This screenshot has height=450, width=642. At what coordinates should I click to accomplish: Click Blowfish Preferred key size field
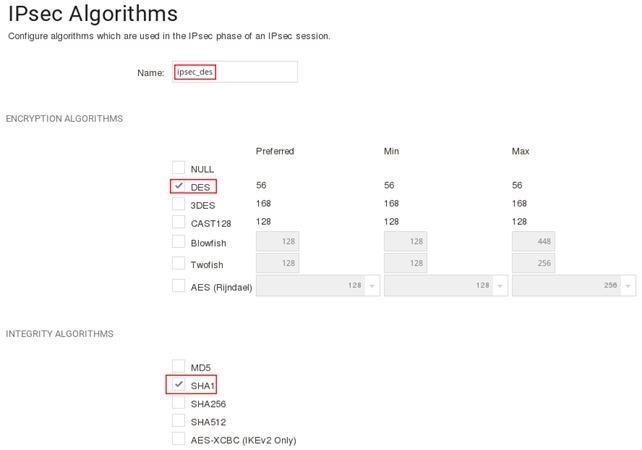coord(277,242)
